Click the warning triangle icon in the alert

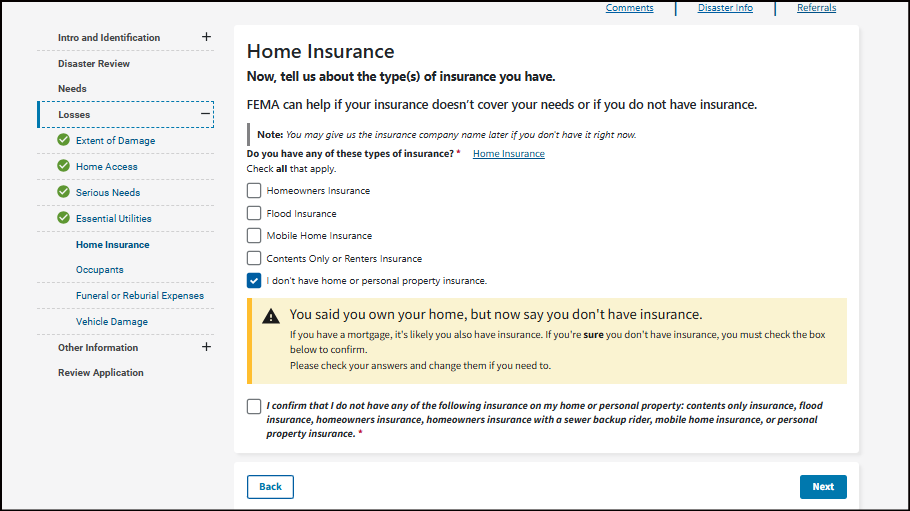point(271,316)
